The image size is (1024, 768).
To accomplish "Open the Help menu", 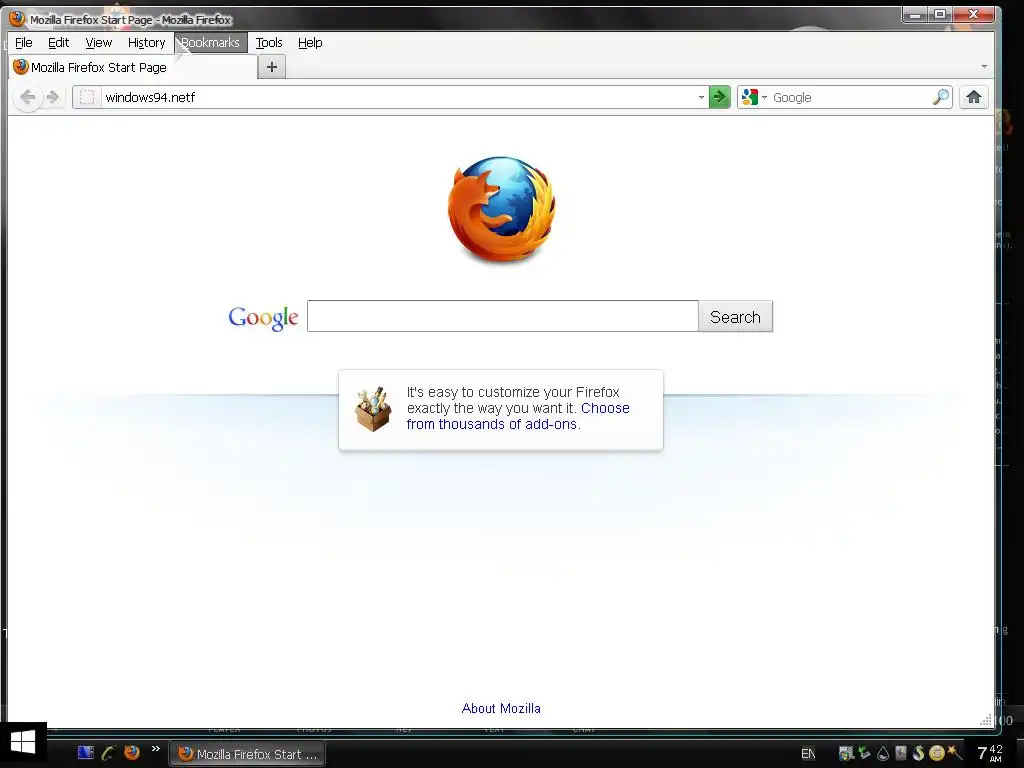I will pos(310,42).
